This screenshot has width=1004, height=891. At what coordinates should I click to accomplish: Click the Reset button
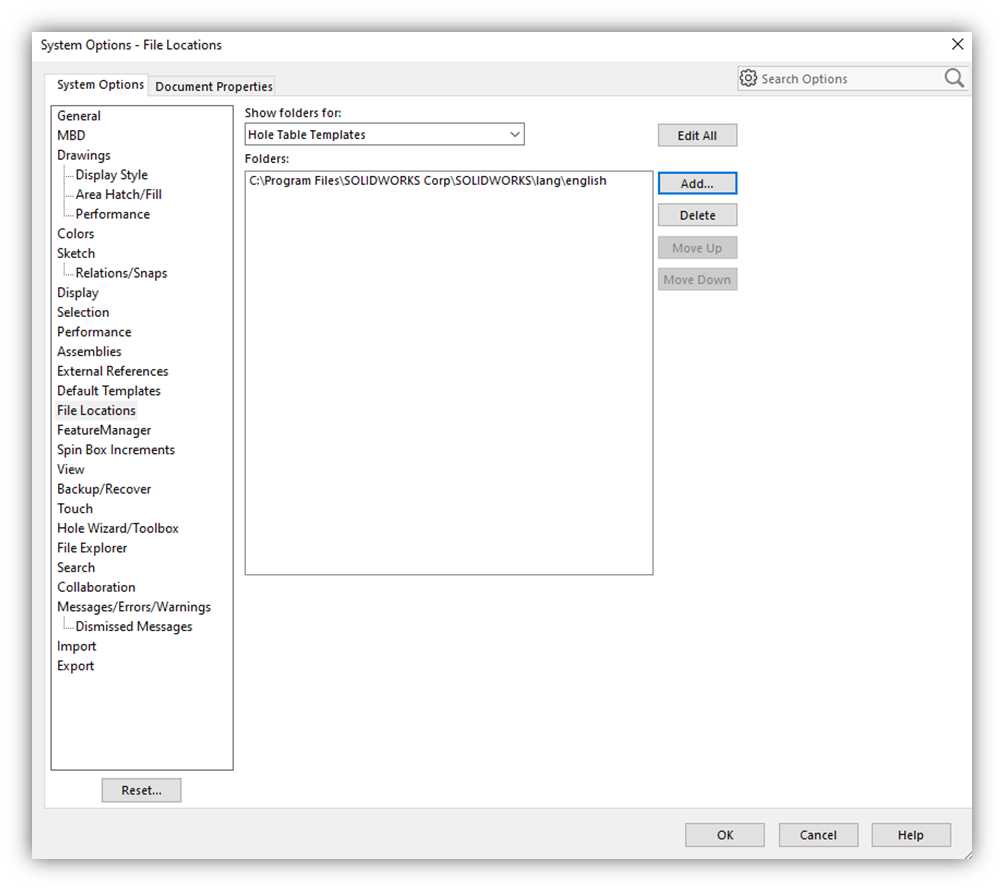(x=140, y=790)
